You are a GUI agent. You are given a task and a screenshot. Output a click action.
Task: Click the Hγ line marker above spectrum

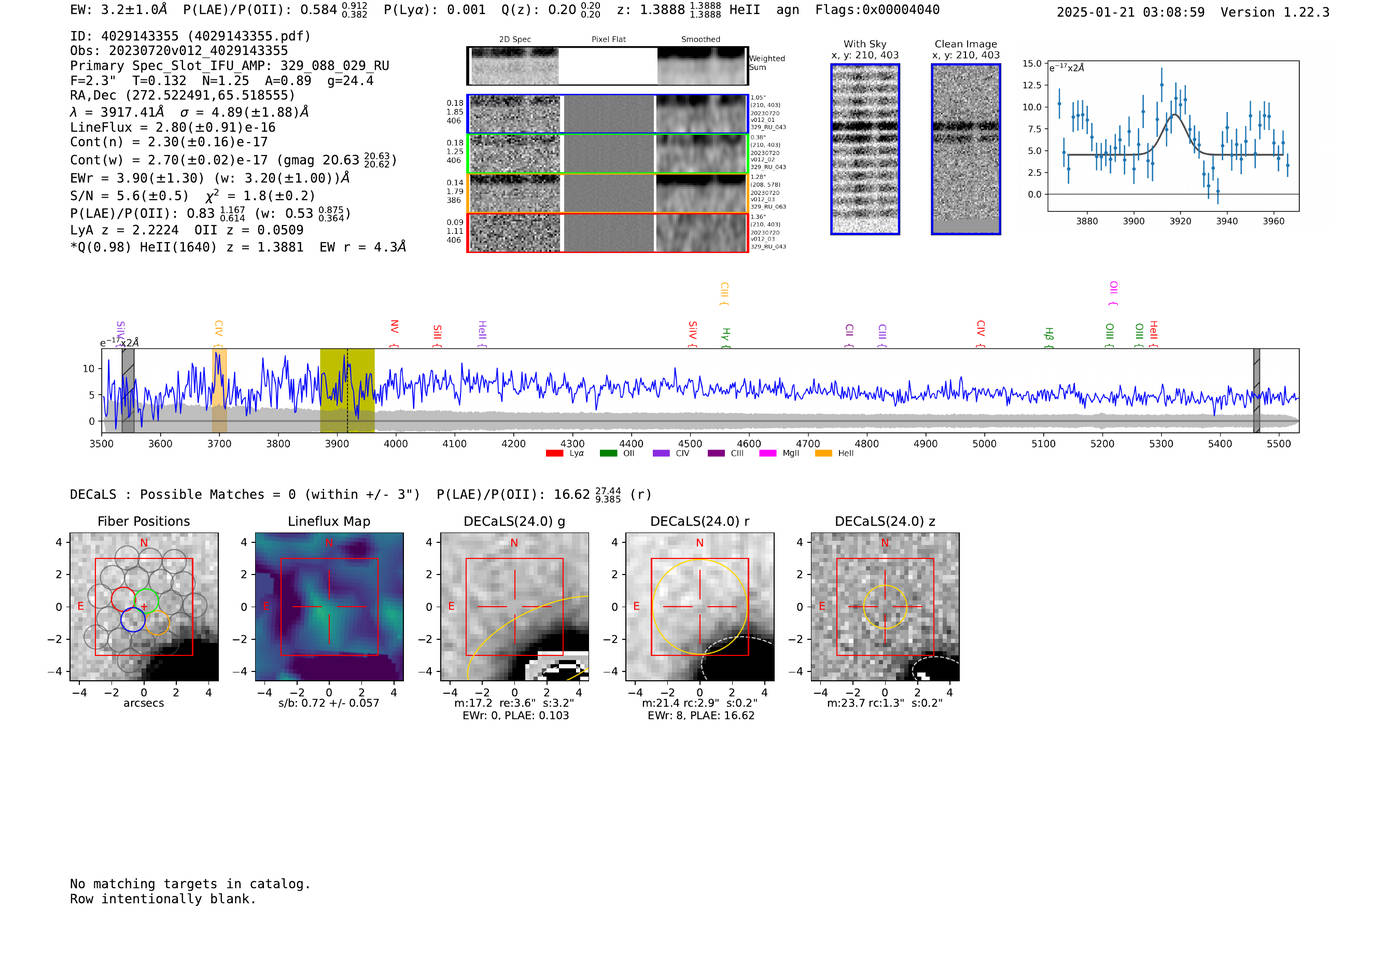tap(726, 337)
